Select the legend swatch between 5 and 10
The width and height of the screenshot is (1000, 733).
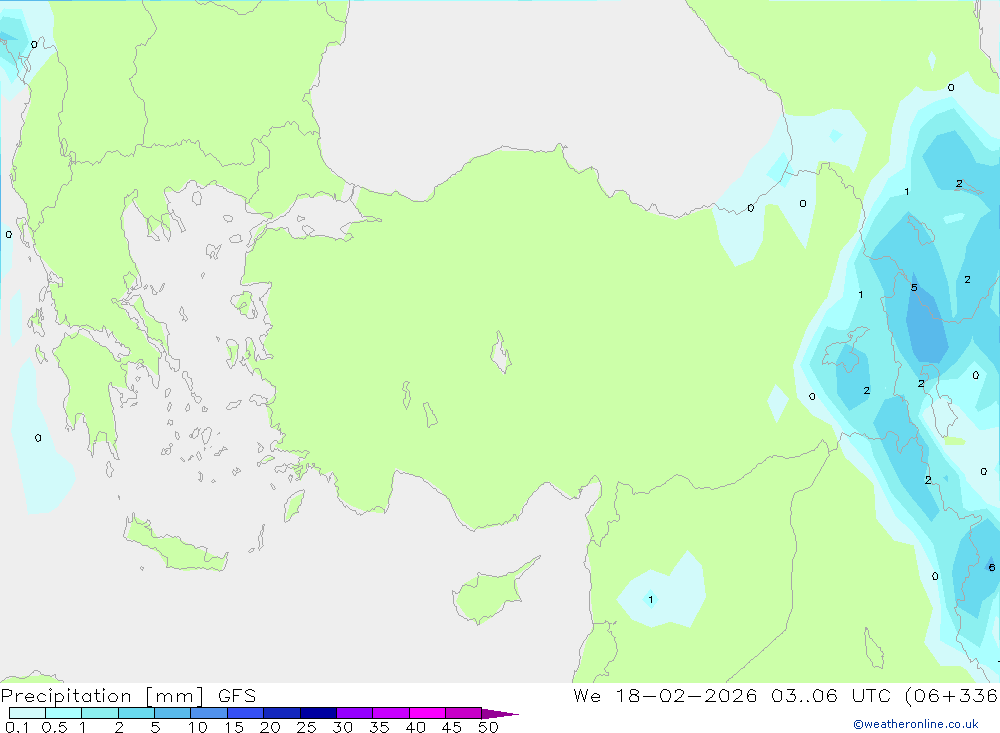tap(173, 713)
